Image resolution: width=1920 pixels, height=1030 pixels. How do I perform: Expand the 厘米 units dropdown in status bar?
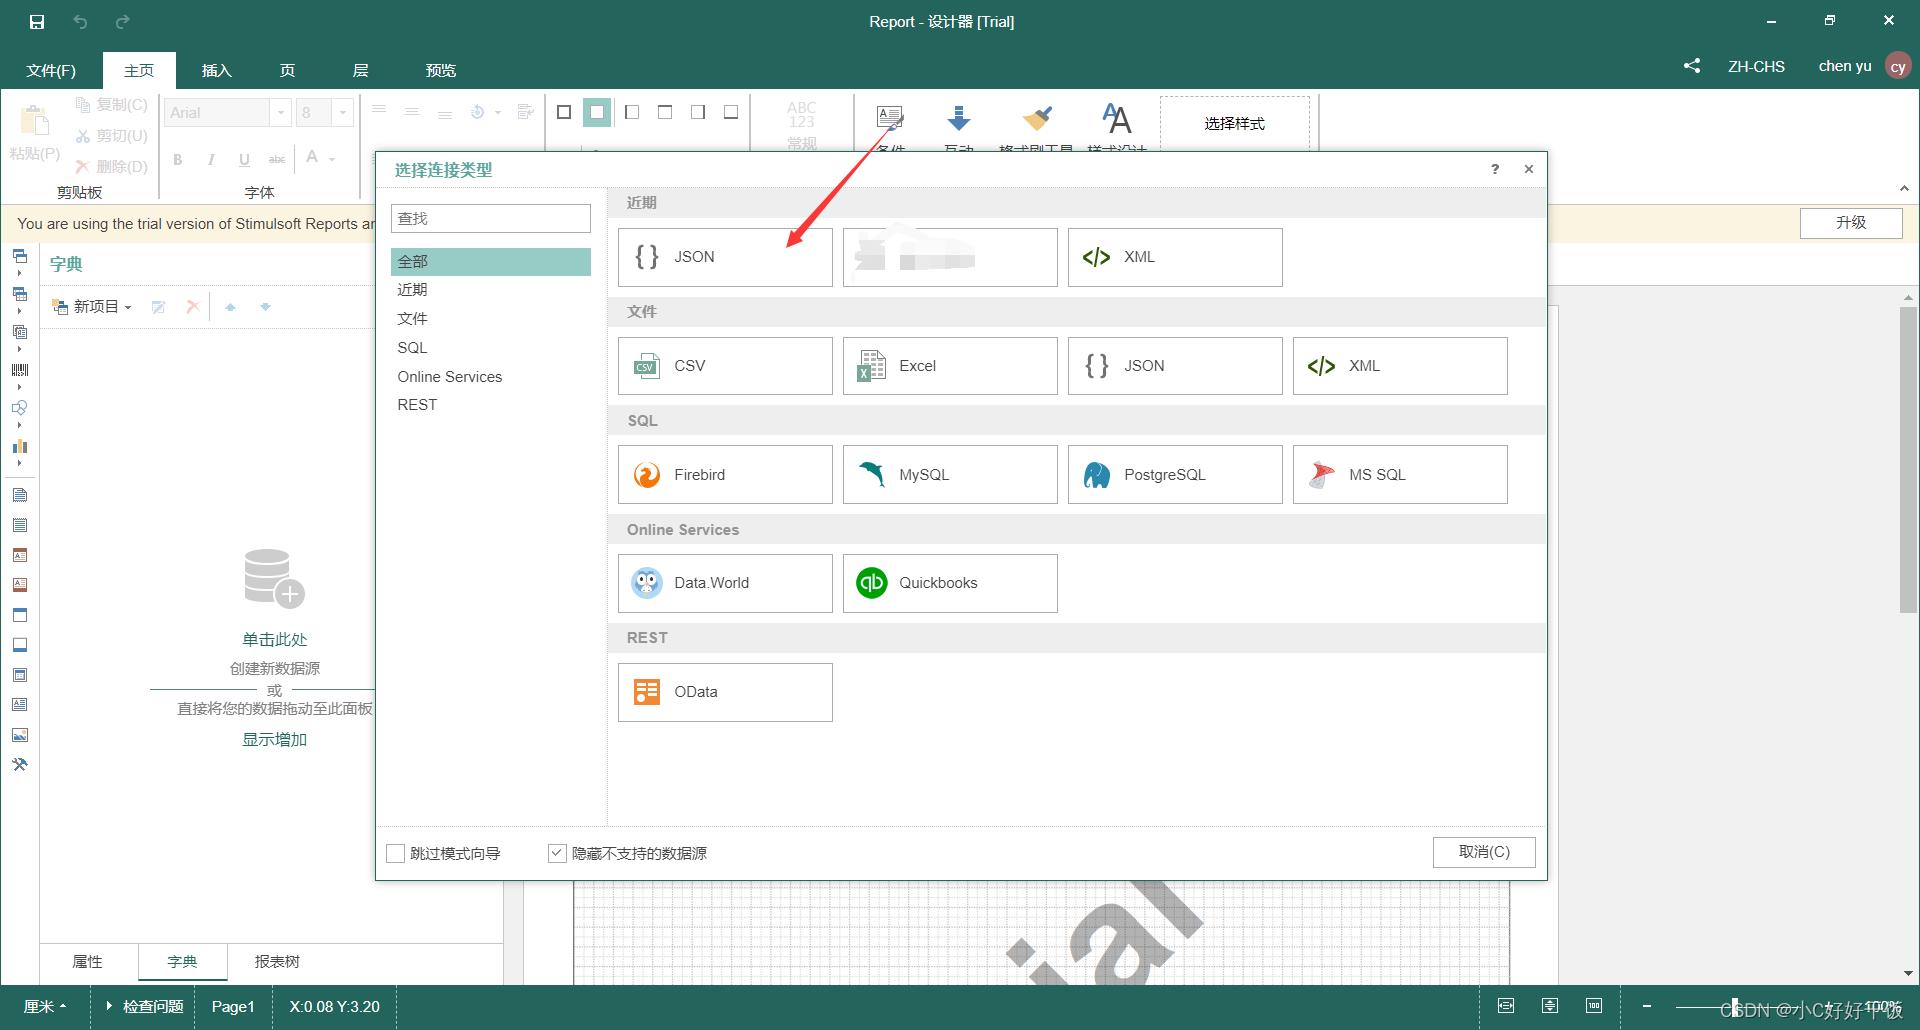point(45,1006)
